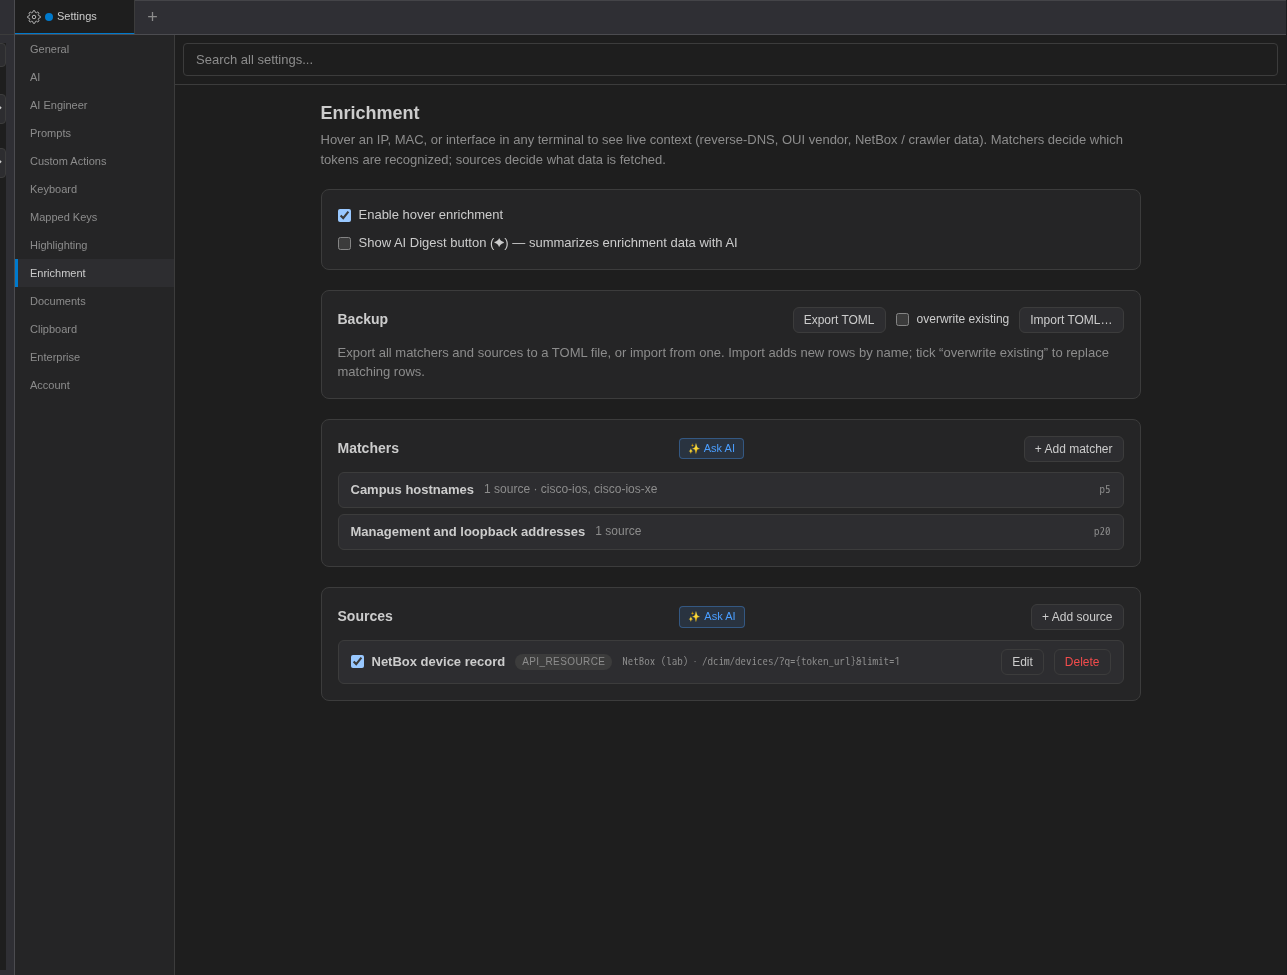Open Keyboard settings
Viewport: 1287px width, 975px height.
94,189
